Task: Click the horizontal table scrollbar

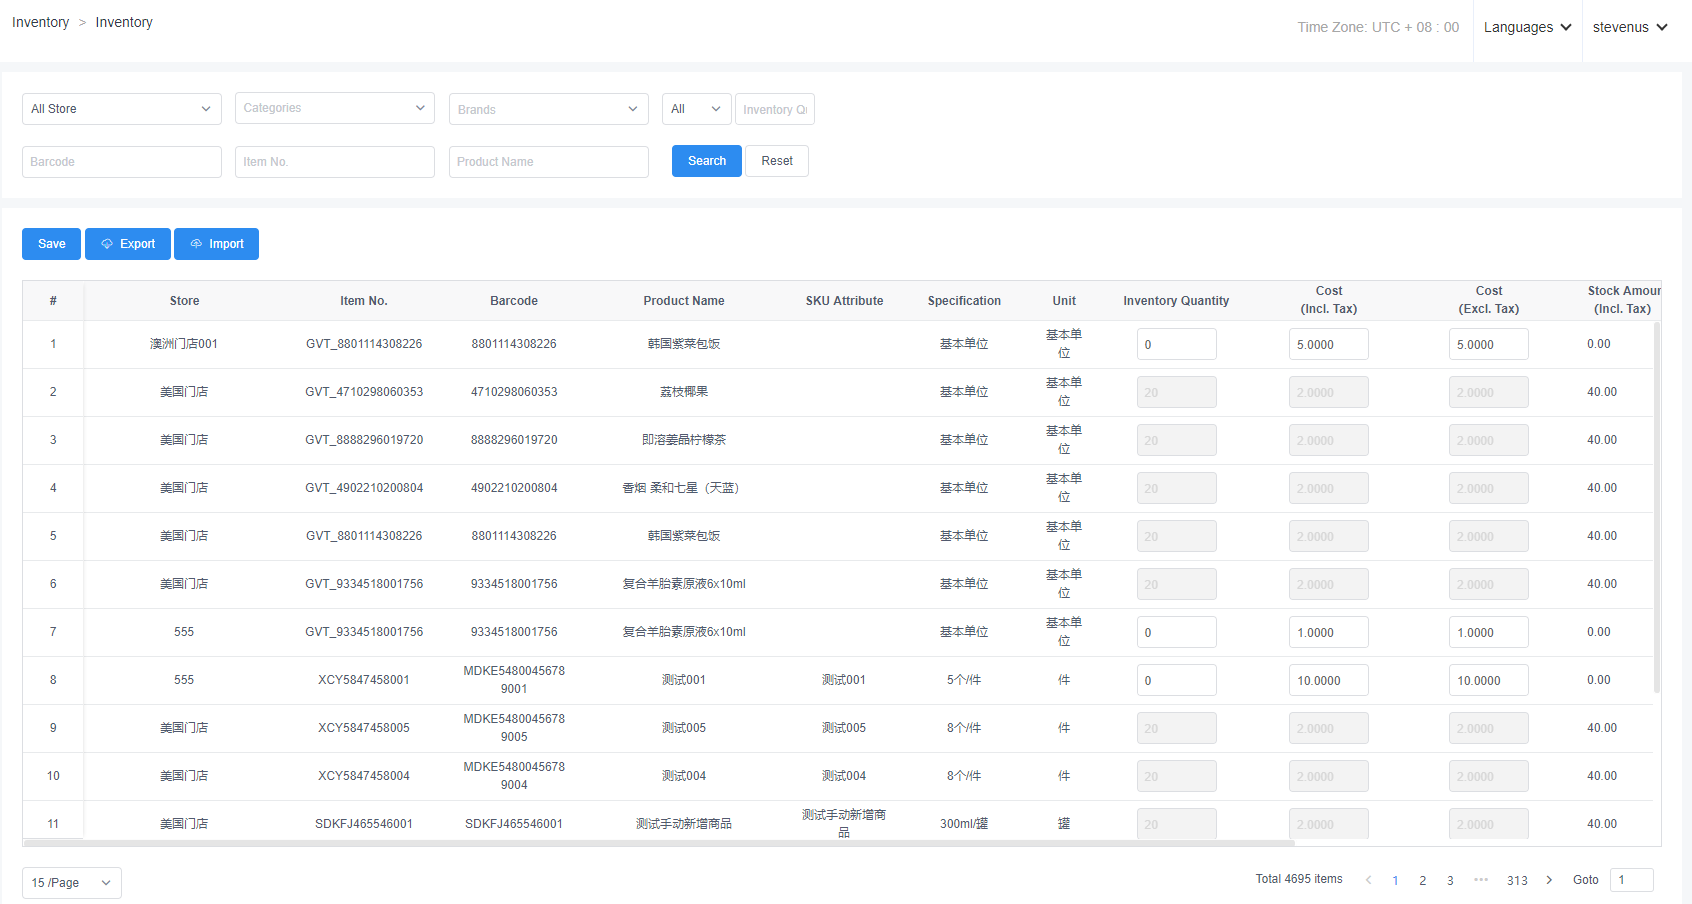Action: pyautogui.click(x=660, y=843)
